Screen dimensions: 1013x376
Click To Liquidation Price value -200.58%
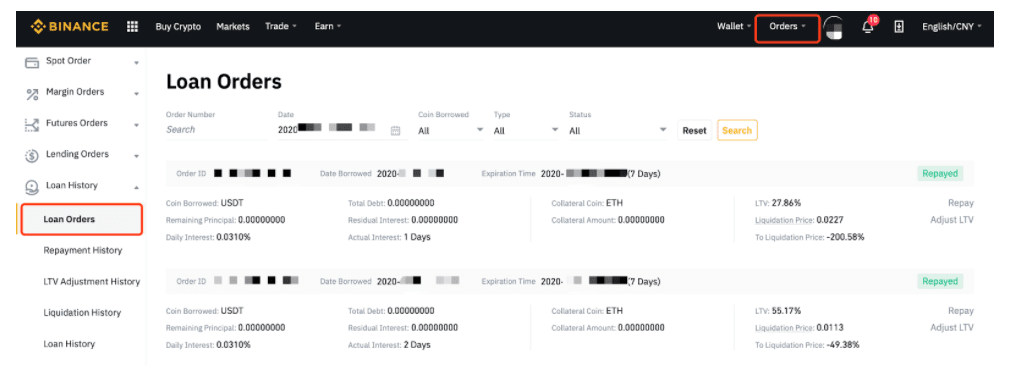click(845, 237)
